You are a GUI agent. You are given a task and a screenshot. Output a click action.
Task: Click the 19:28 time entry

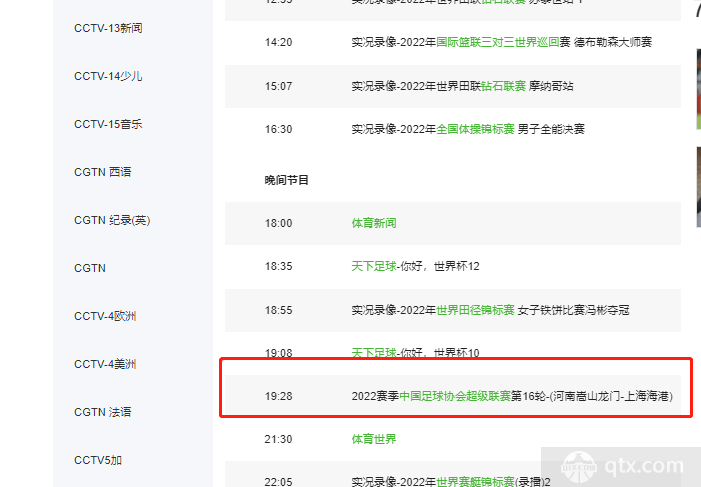(x=279, y=396)
